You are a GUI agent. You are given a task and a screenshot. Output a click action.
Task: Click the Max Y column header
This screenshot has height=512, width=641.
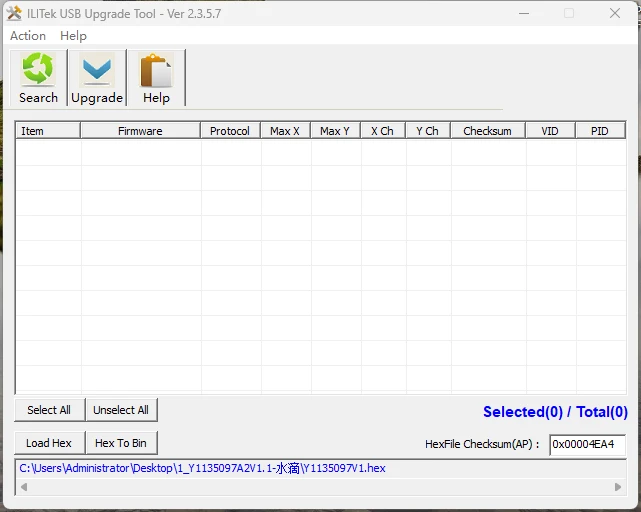tap(335, 131)
